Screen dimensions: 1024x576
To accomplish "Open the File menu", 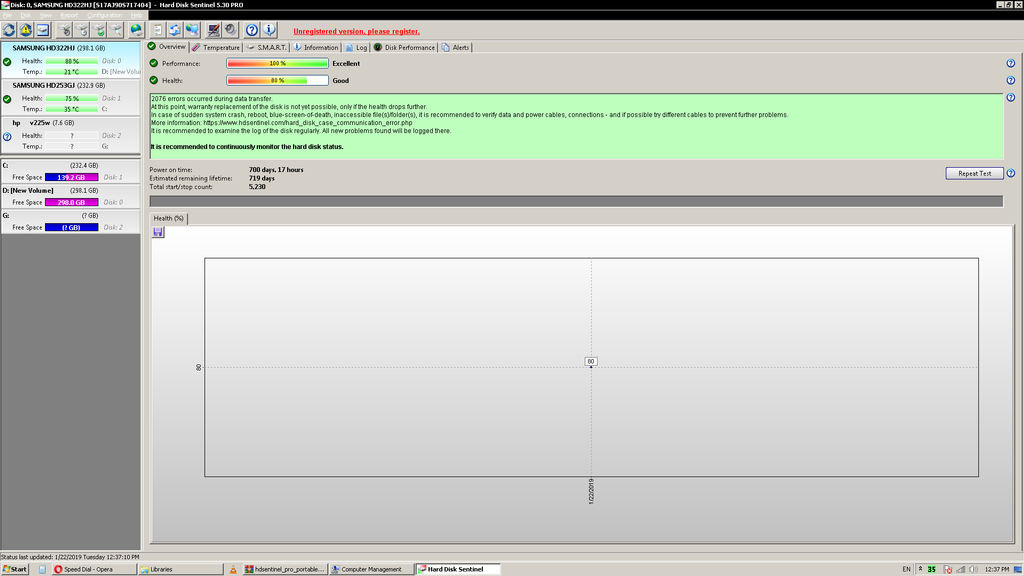I will (x=8, y=15).
